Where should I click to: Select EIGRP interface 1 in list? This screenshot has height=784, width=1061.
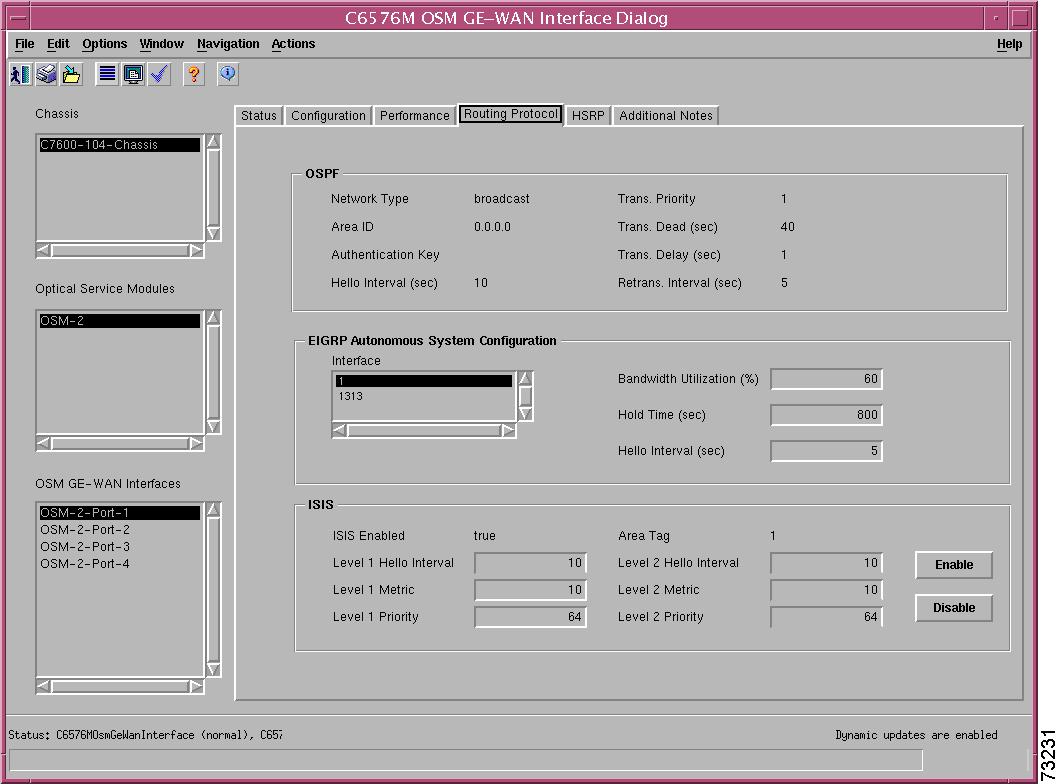[424, 381]
